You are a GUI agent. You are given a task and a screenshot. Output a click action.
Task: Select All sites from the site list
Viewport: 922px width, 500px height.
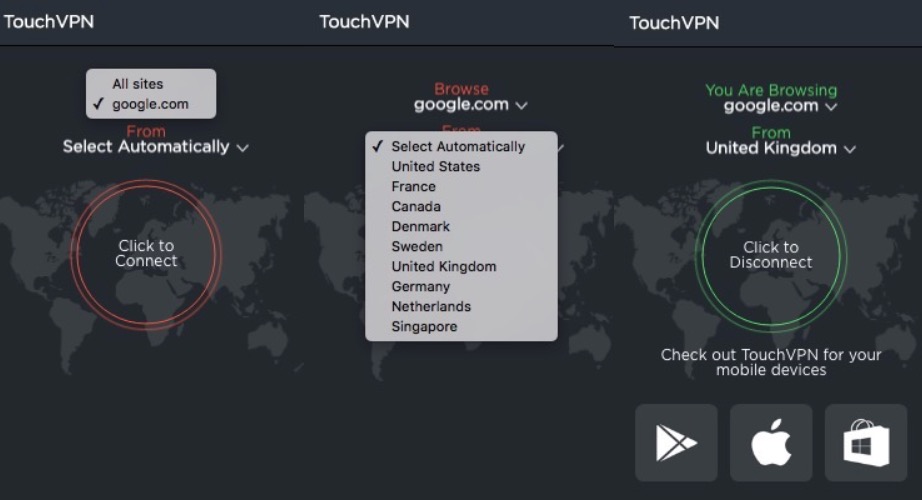(138, 84)
